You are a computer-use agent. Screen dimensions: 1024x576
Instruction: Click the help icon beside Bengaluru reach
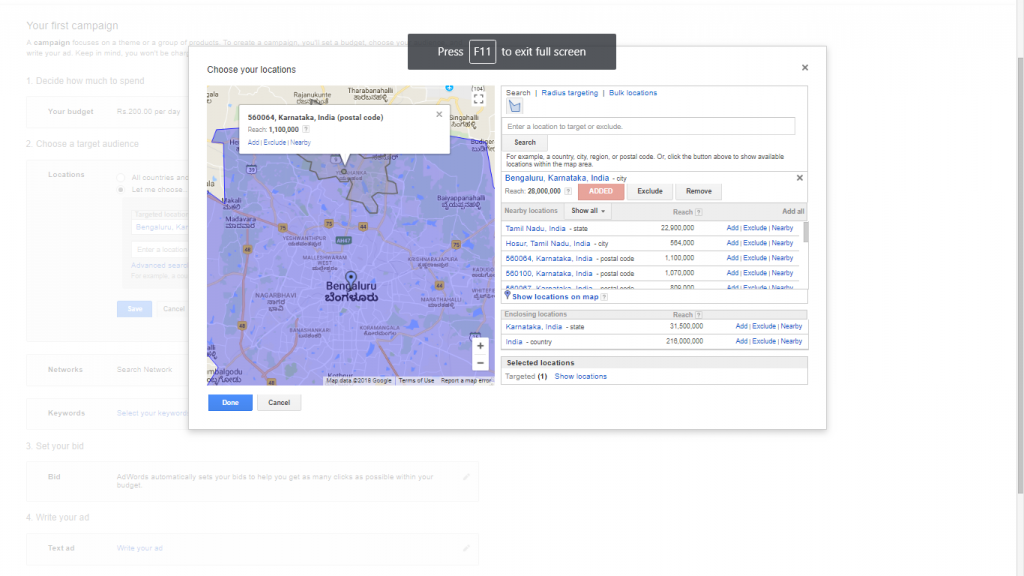[568, 191]
